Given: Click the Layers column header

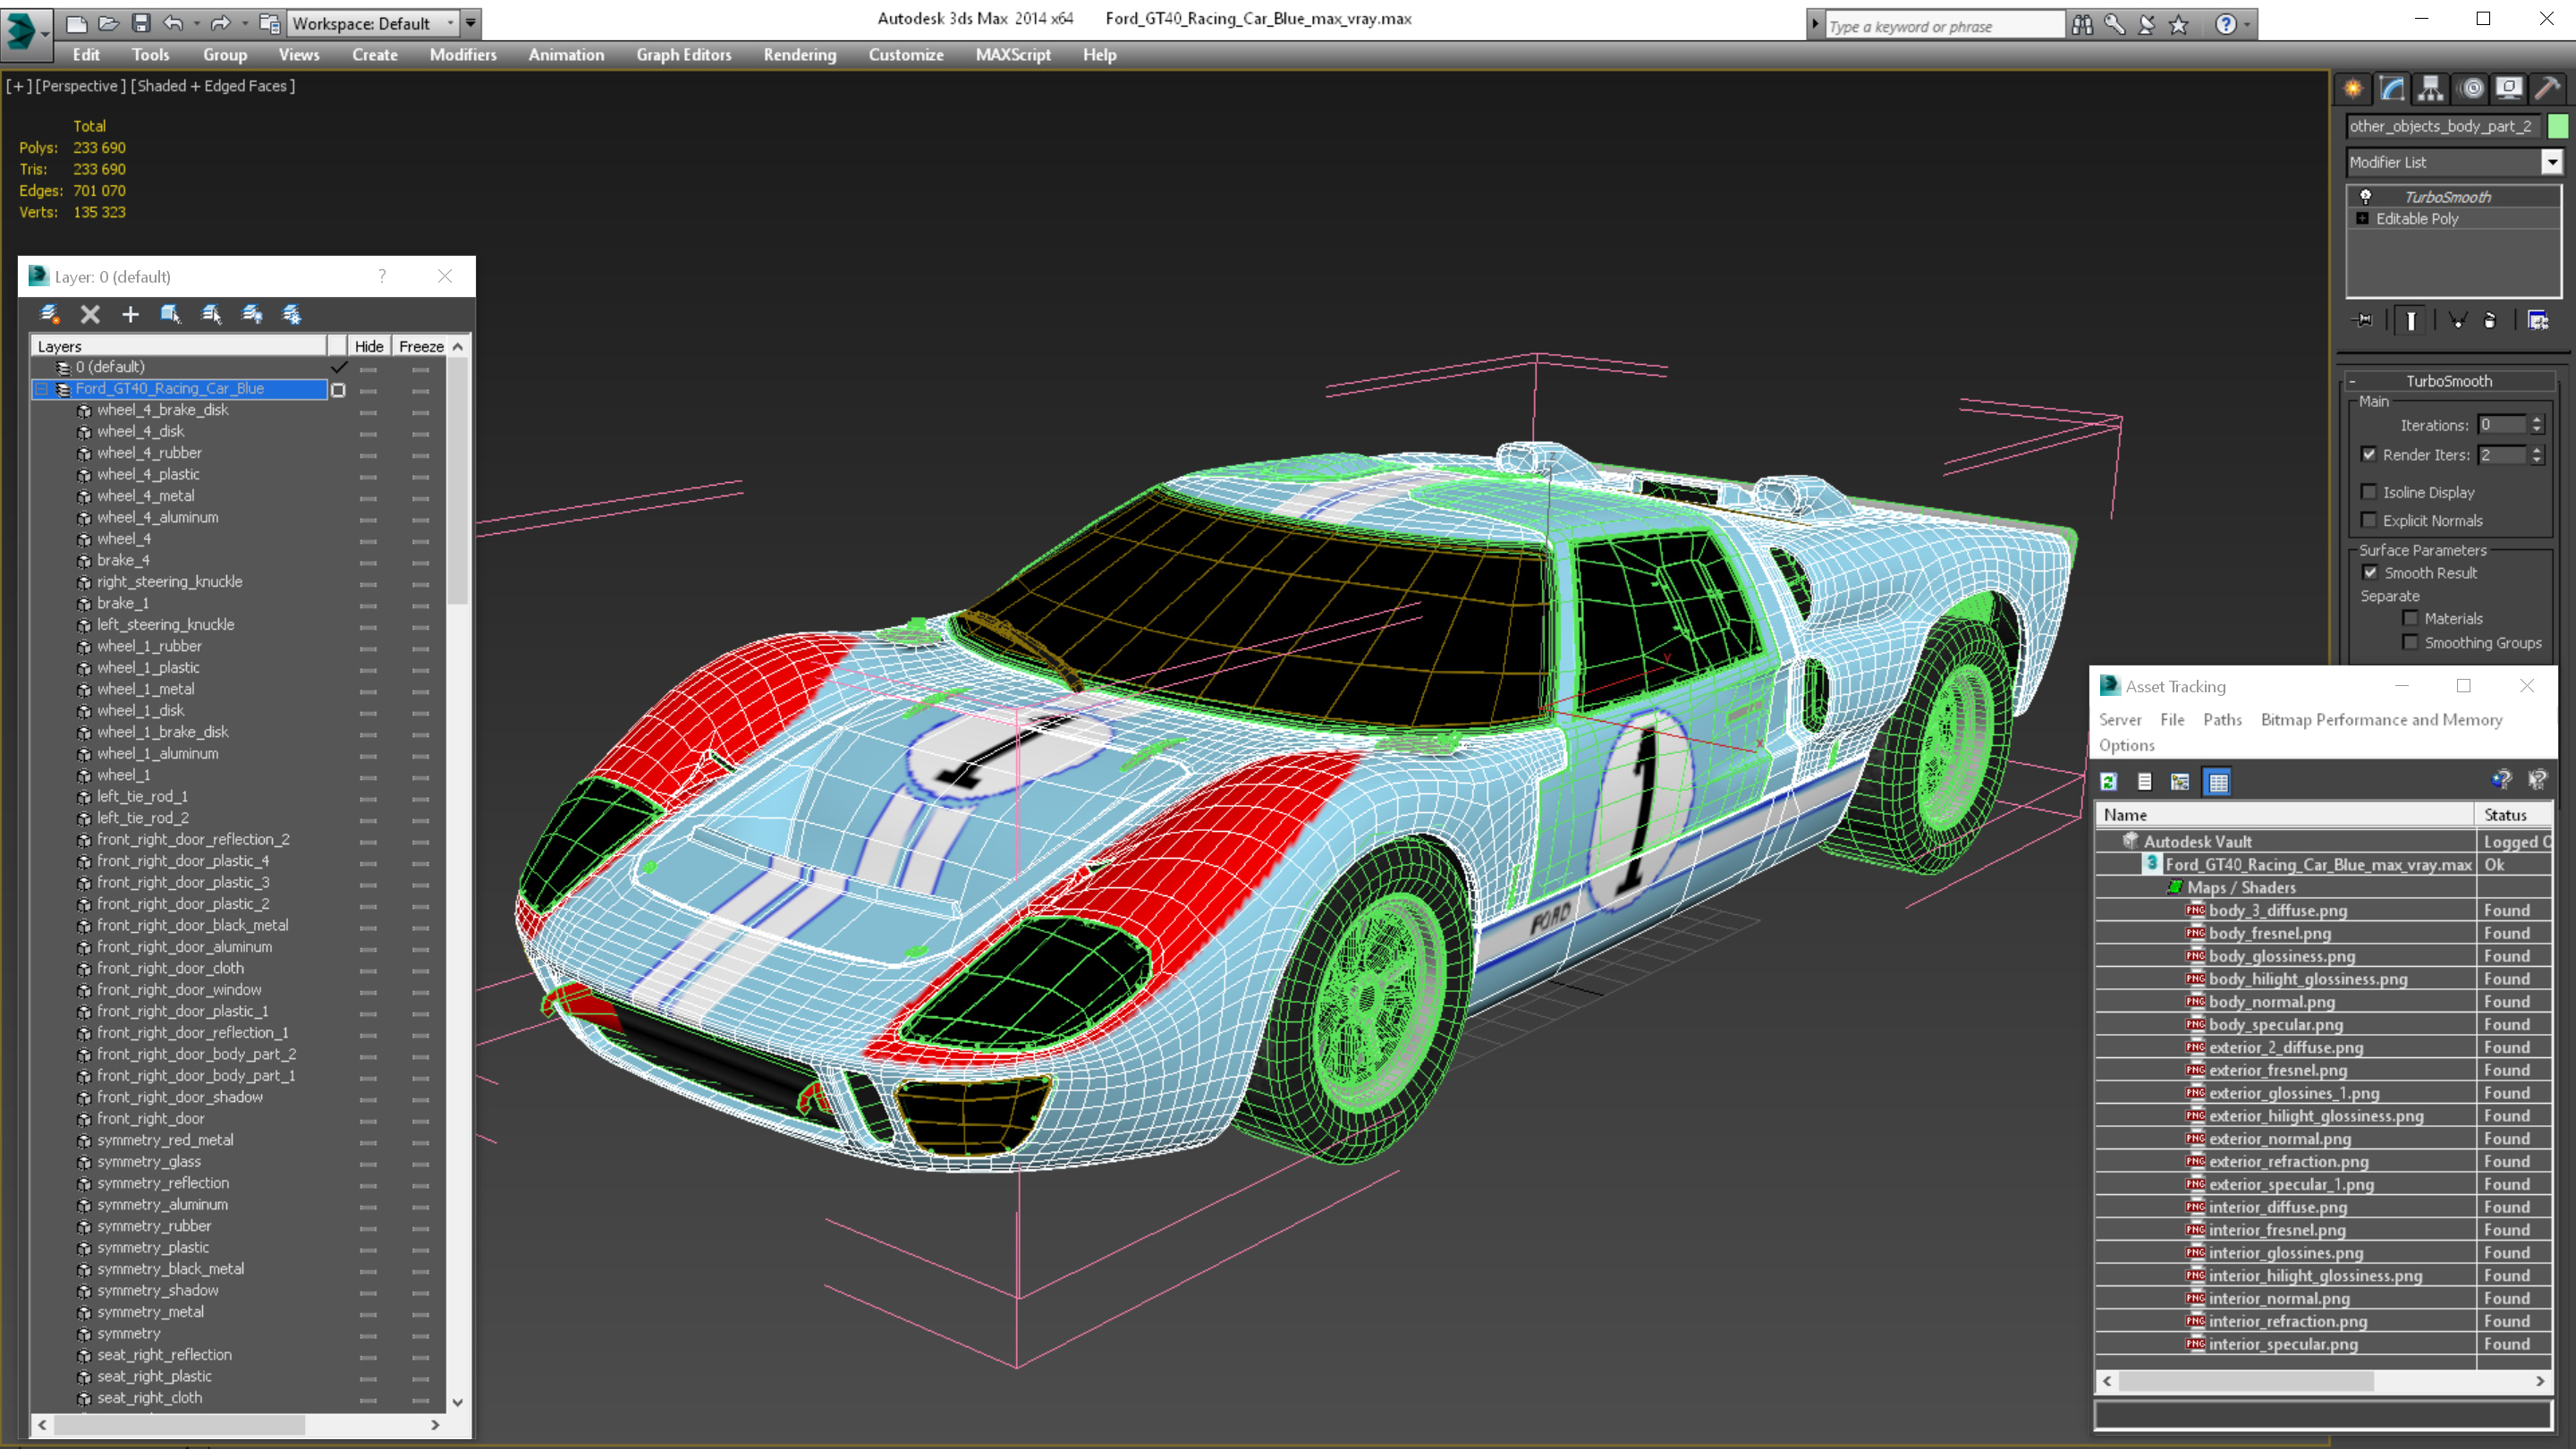Looking at the screenshot, I should (x=180, y=346).
